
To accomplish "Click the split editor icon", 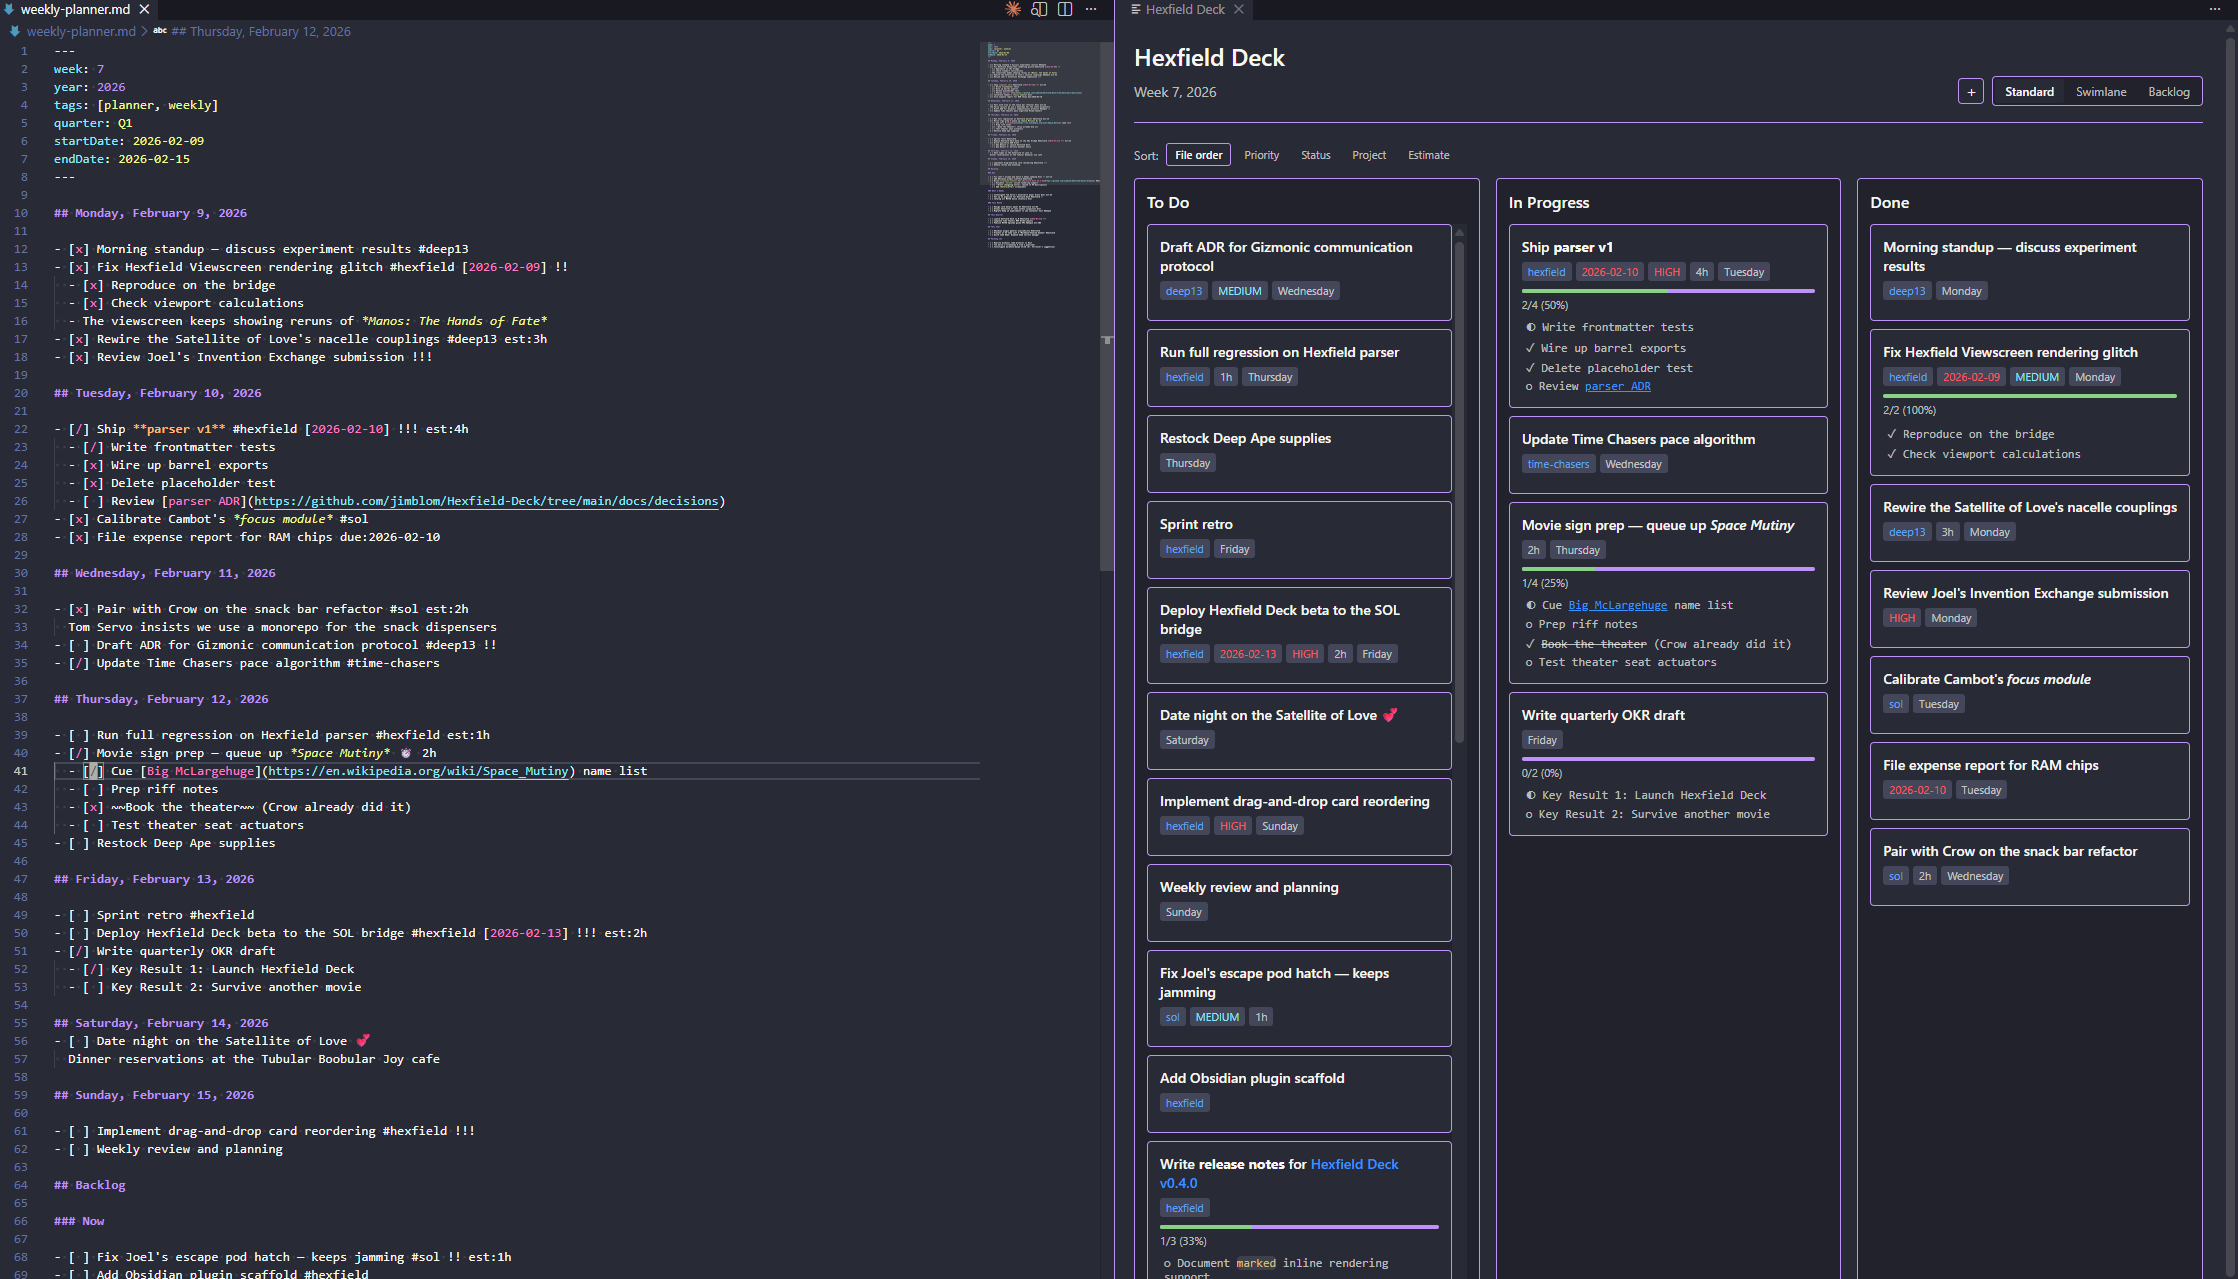I will 1065,9.
